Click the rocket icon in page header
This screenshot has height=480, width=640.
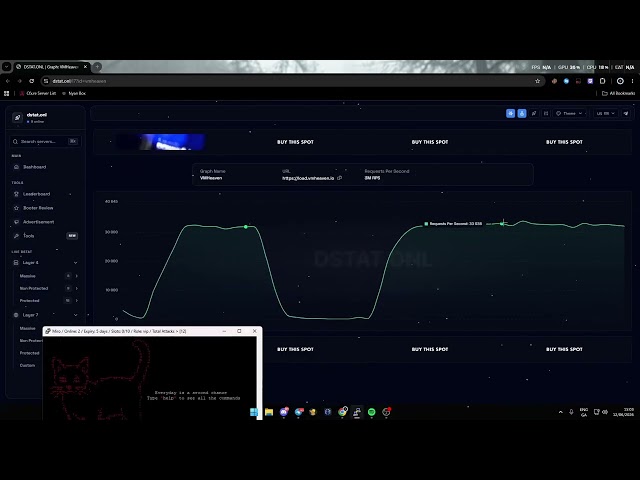point(534,113)
